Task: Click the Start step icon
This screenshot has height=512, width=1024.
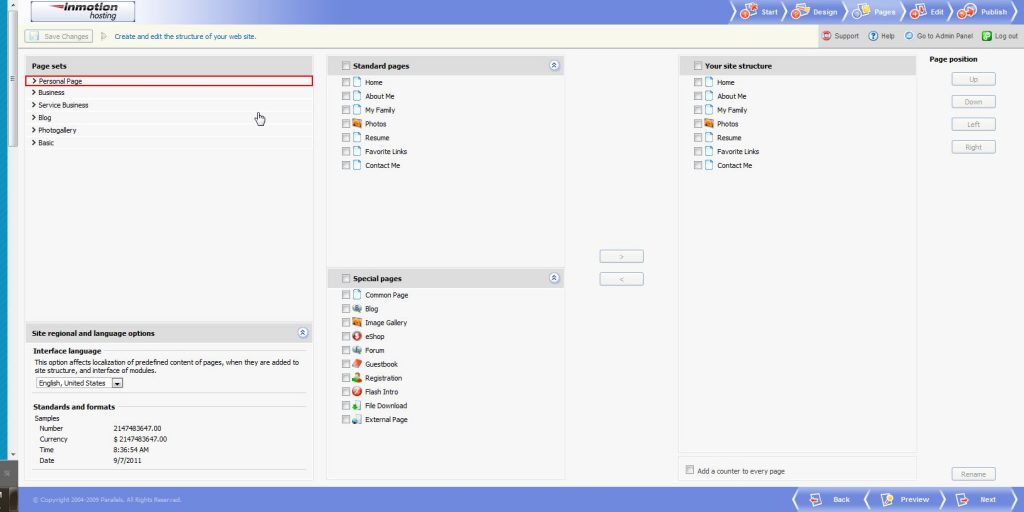Action: pos(748,11)
